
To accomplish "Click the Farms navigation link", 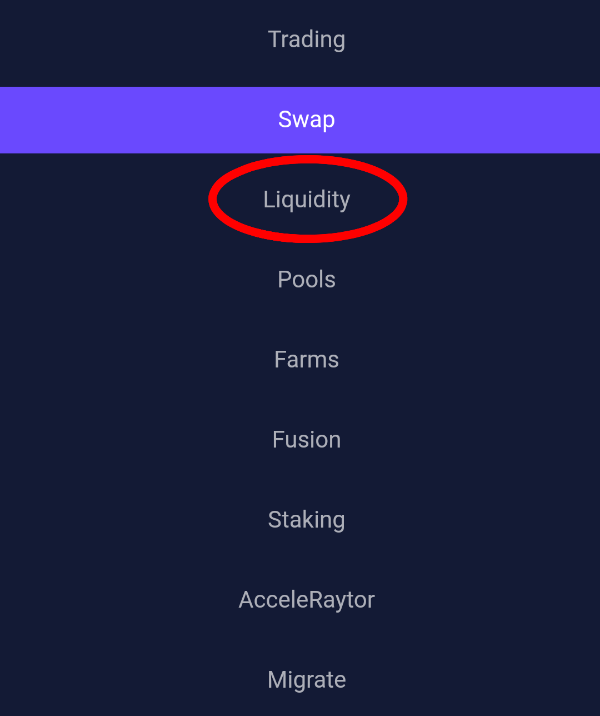I will click(x=306, y=360).
